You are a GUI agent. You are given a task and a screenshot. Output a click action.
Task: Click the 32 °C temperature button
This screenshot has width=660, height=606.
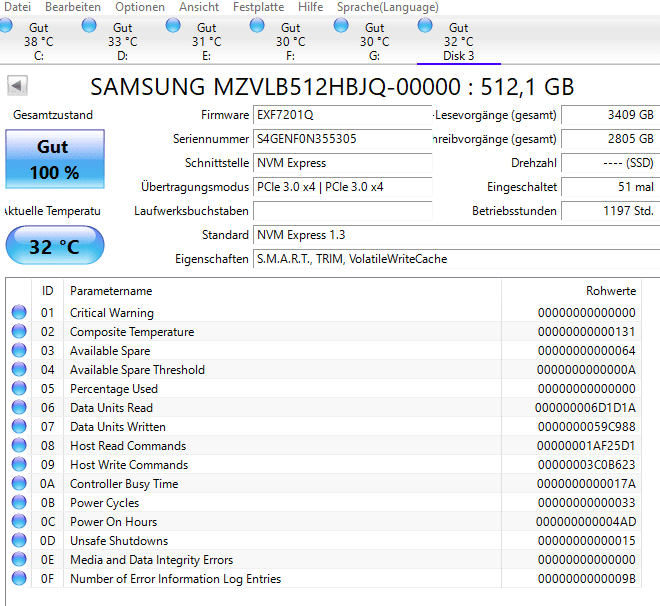pyautogui.click(x=55, y=245)
